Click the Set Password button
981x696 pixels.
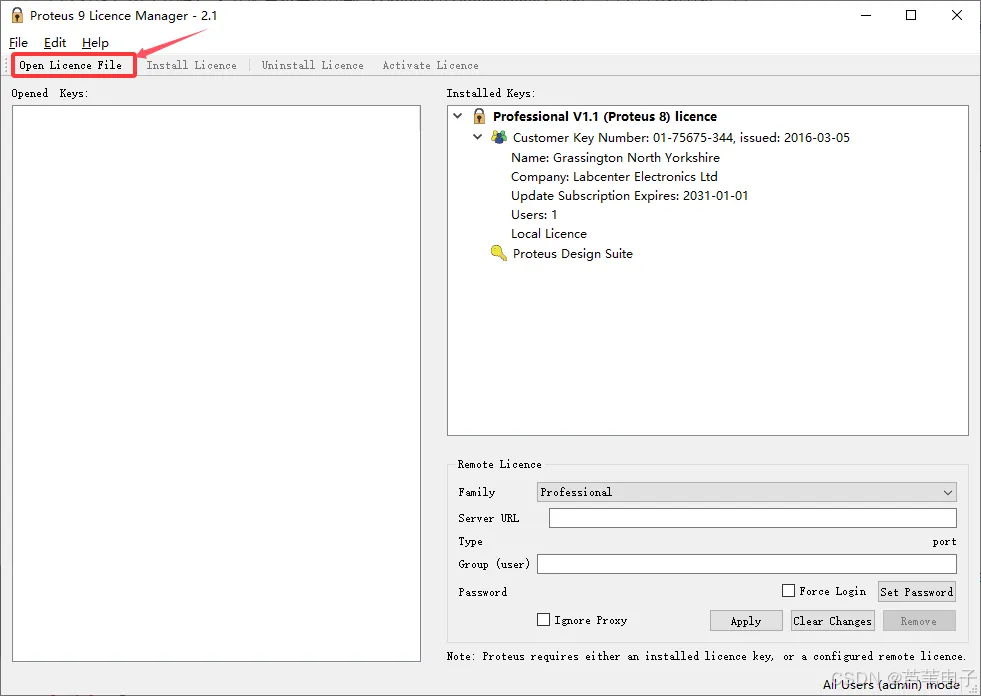[x=917, y=591]
